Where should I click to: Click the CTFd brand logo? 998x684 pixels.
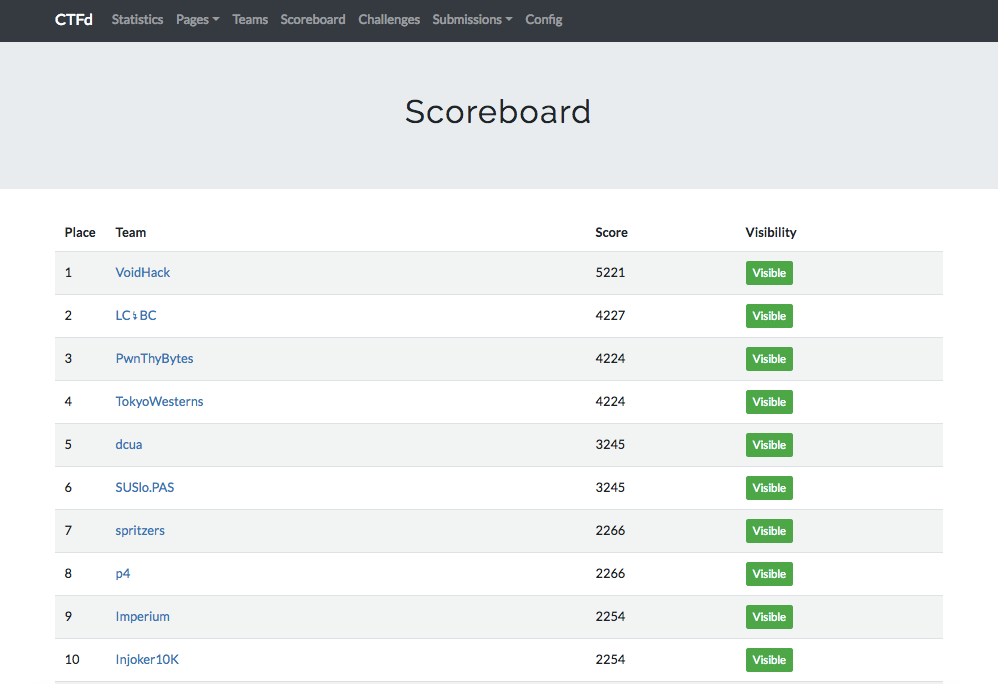pyautogui.click(x=74, y=19)
